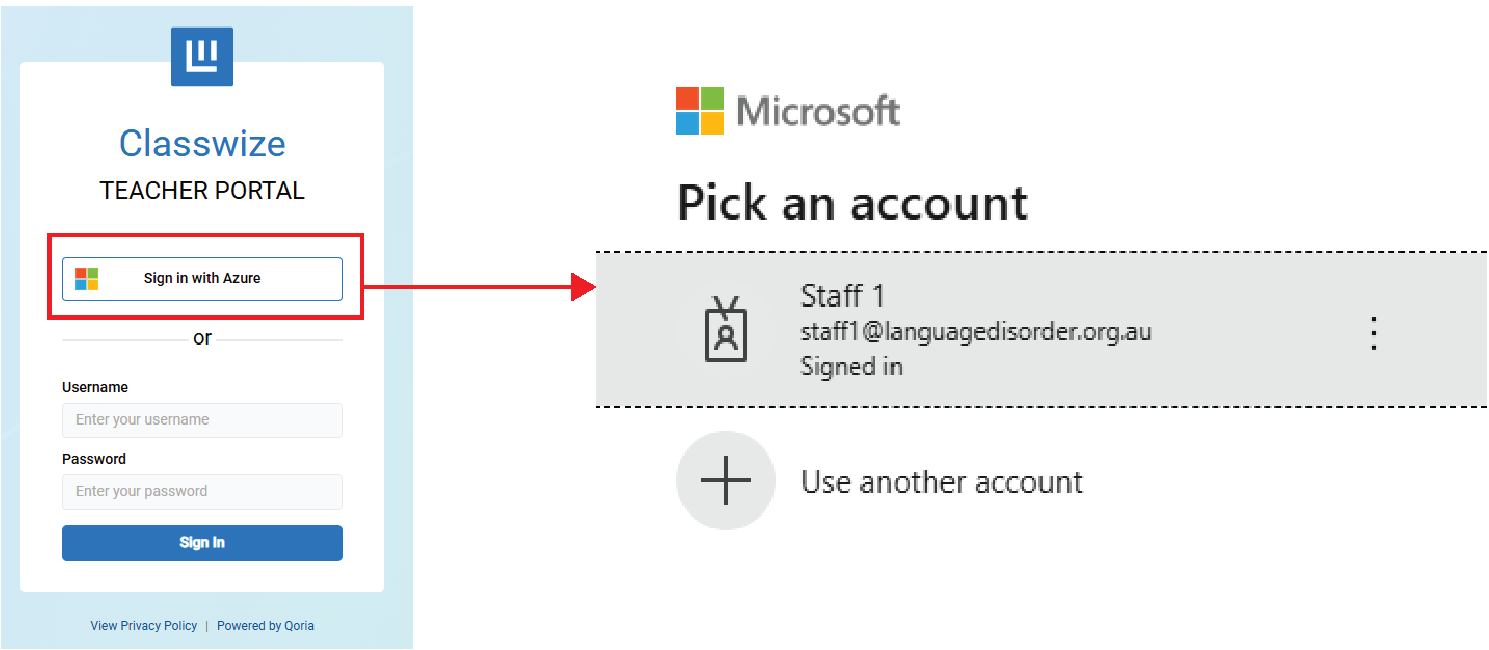Image resolution: width=1489 pixels, height=650 pixels.
Task: Focus the Password input field
Action: click(x=202, y=492)
